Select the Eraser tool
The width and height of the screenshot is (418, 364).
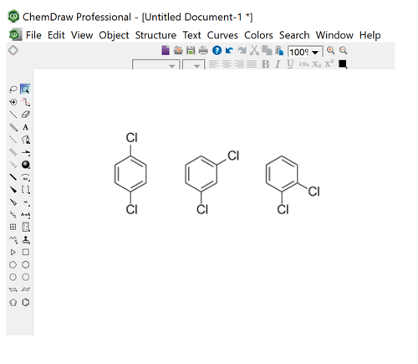[26, 115]
